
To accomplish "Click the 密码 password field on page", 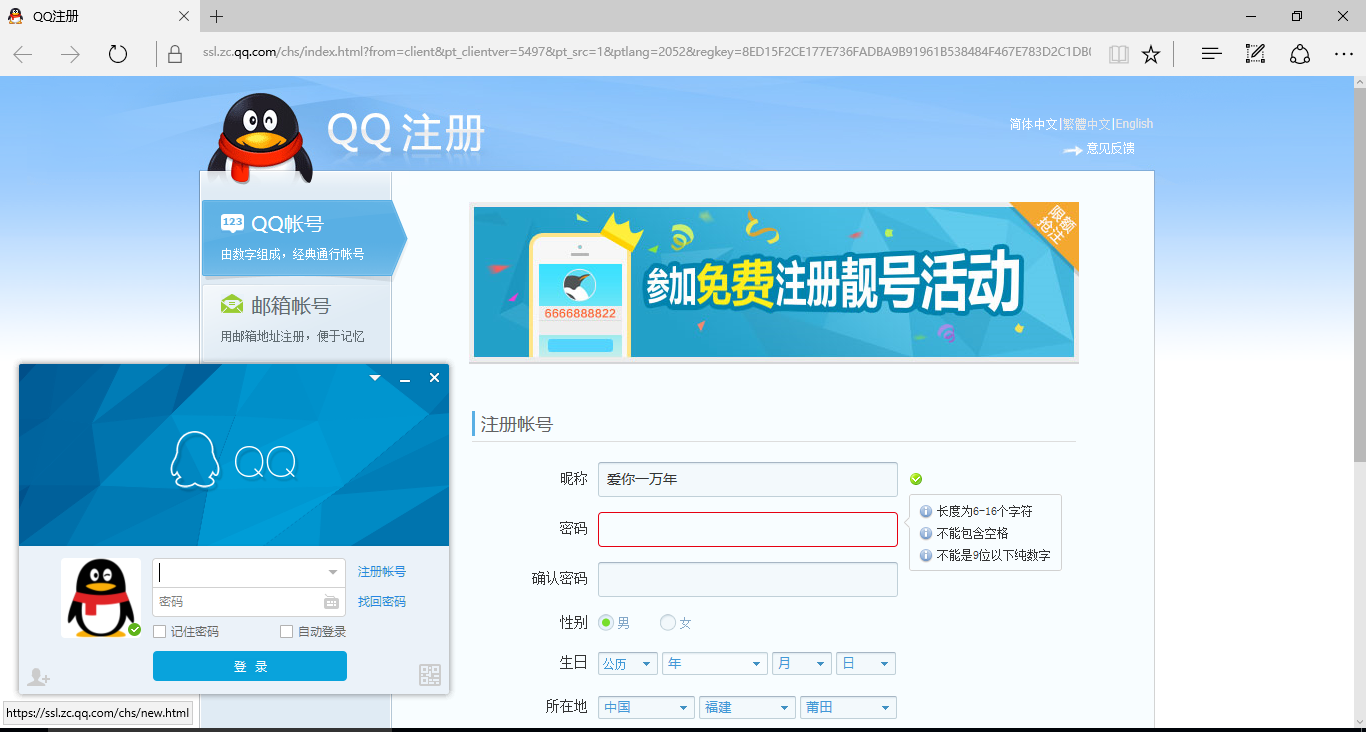I will pos(748,529).
